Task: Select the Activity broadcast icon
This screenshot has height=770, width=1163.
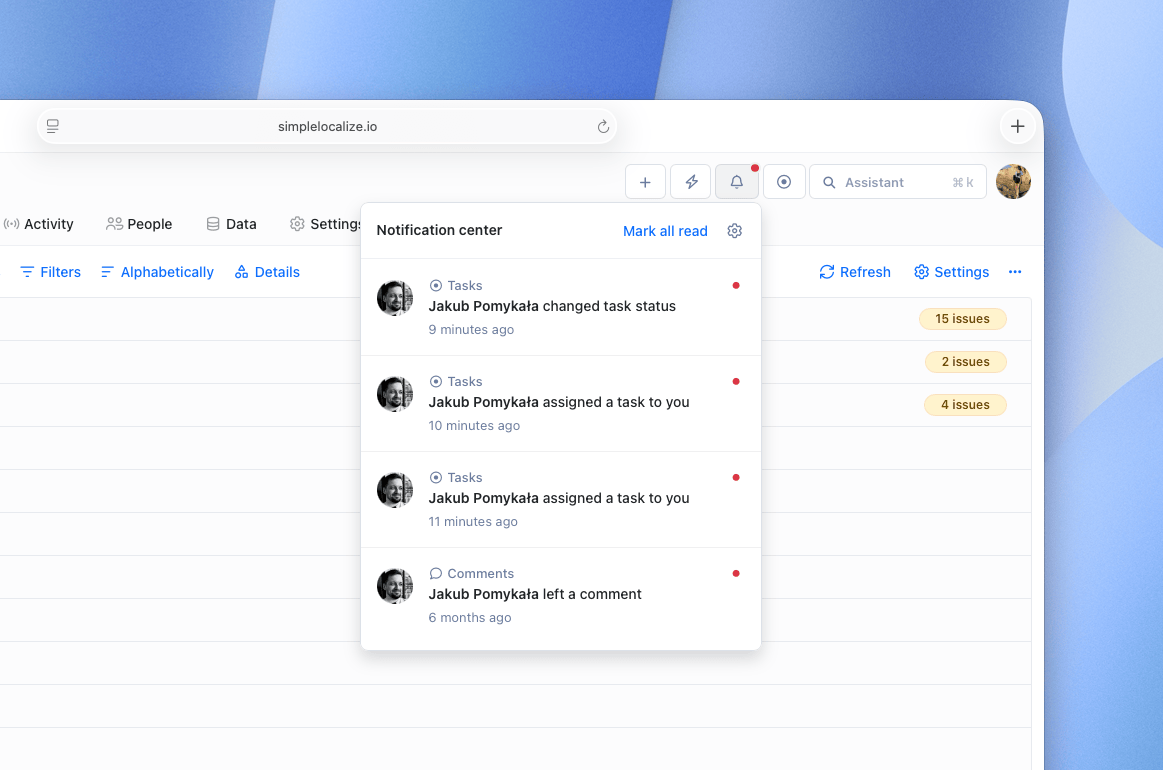Action: click(11, 223)
